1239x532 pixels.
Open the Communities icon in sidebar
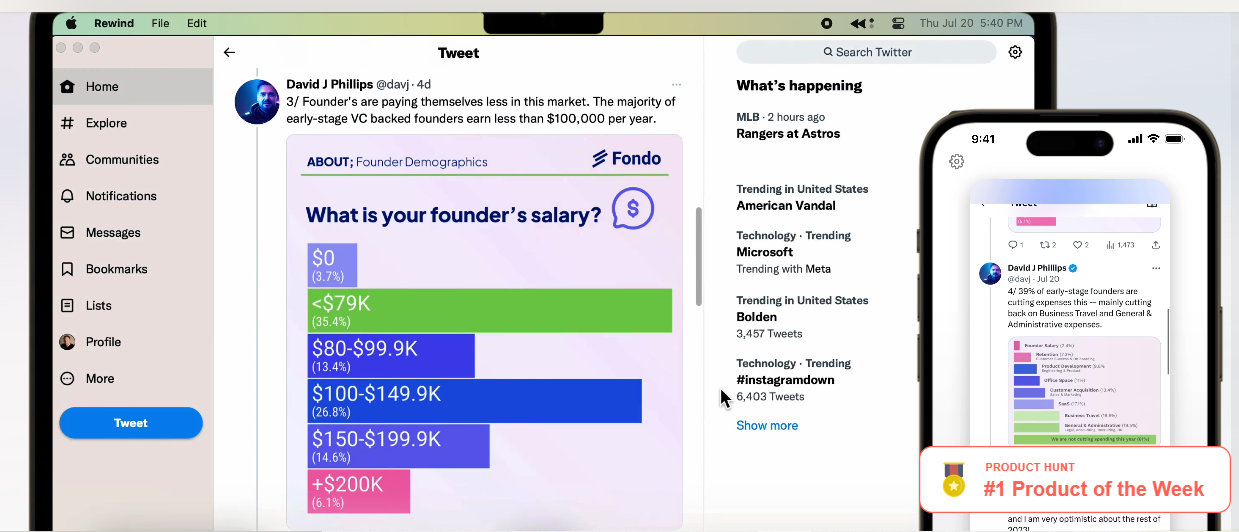67,159
